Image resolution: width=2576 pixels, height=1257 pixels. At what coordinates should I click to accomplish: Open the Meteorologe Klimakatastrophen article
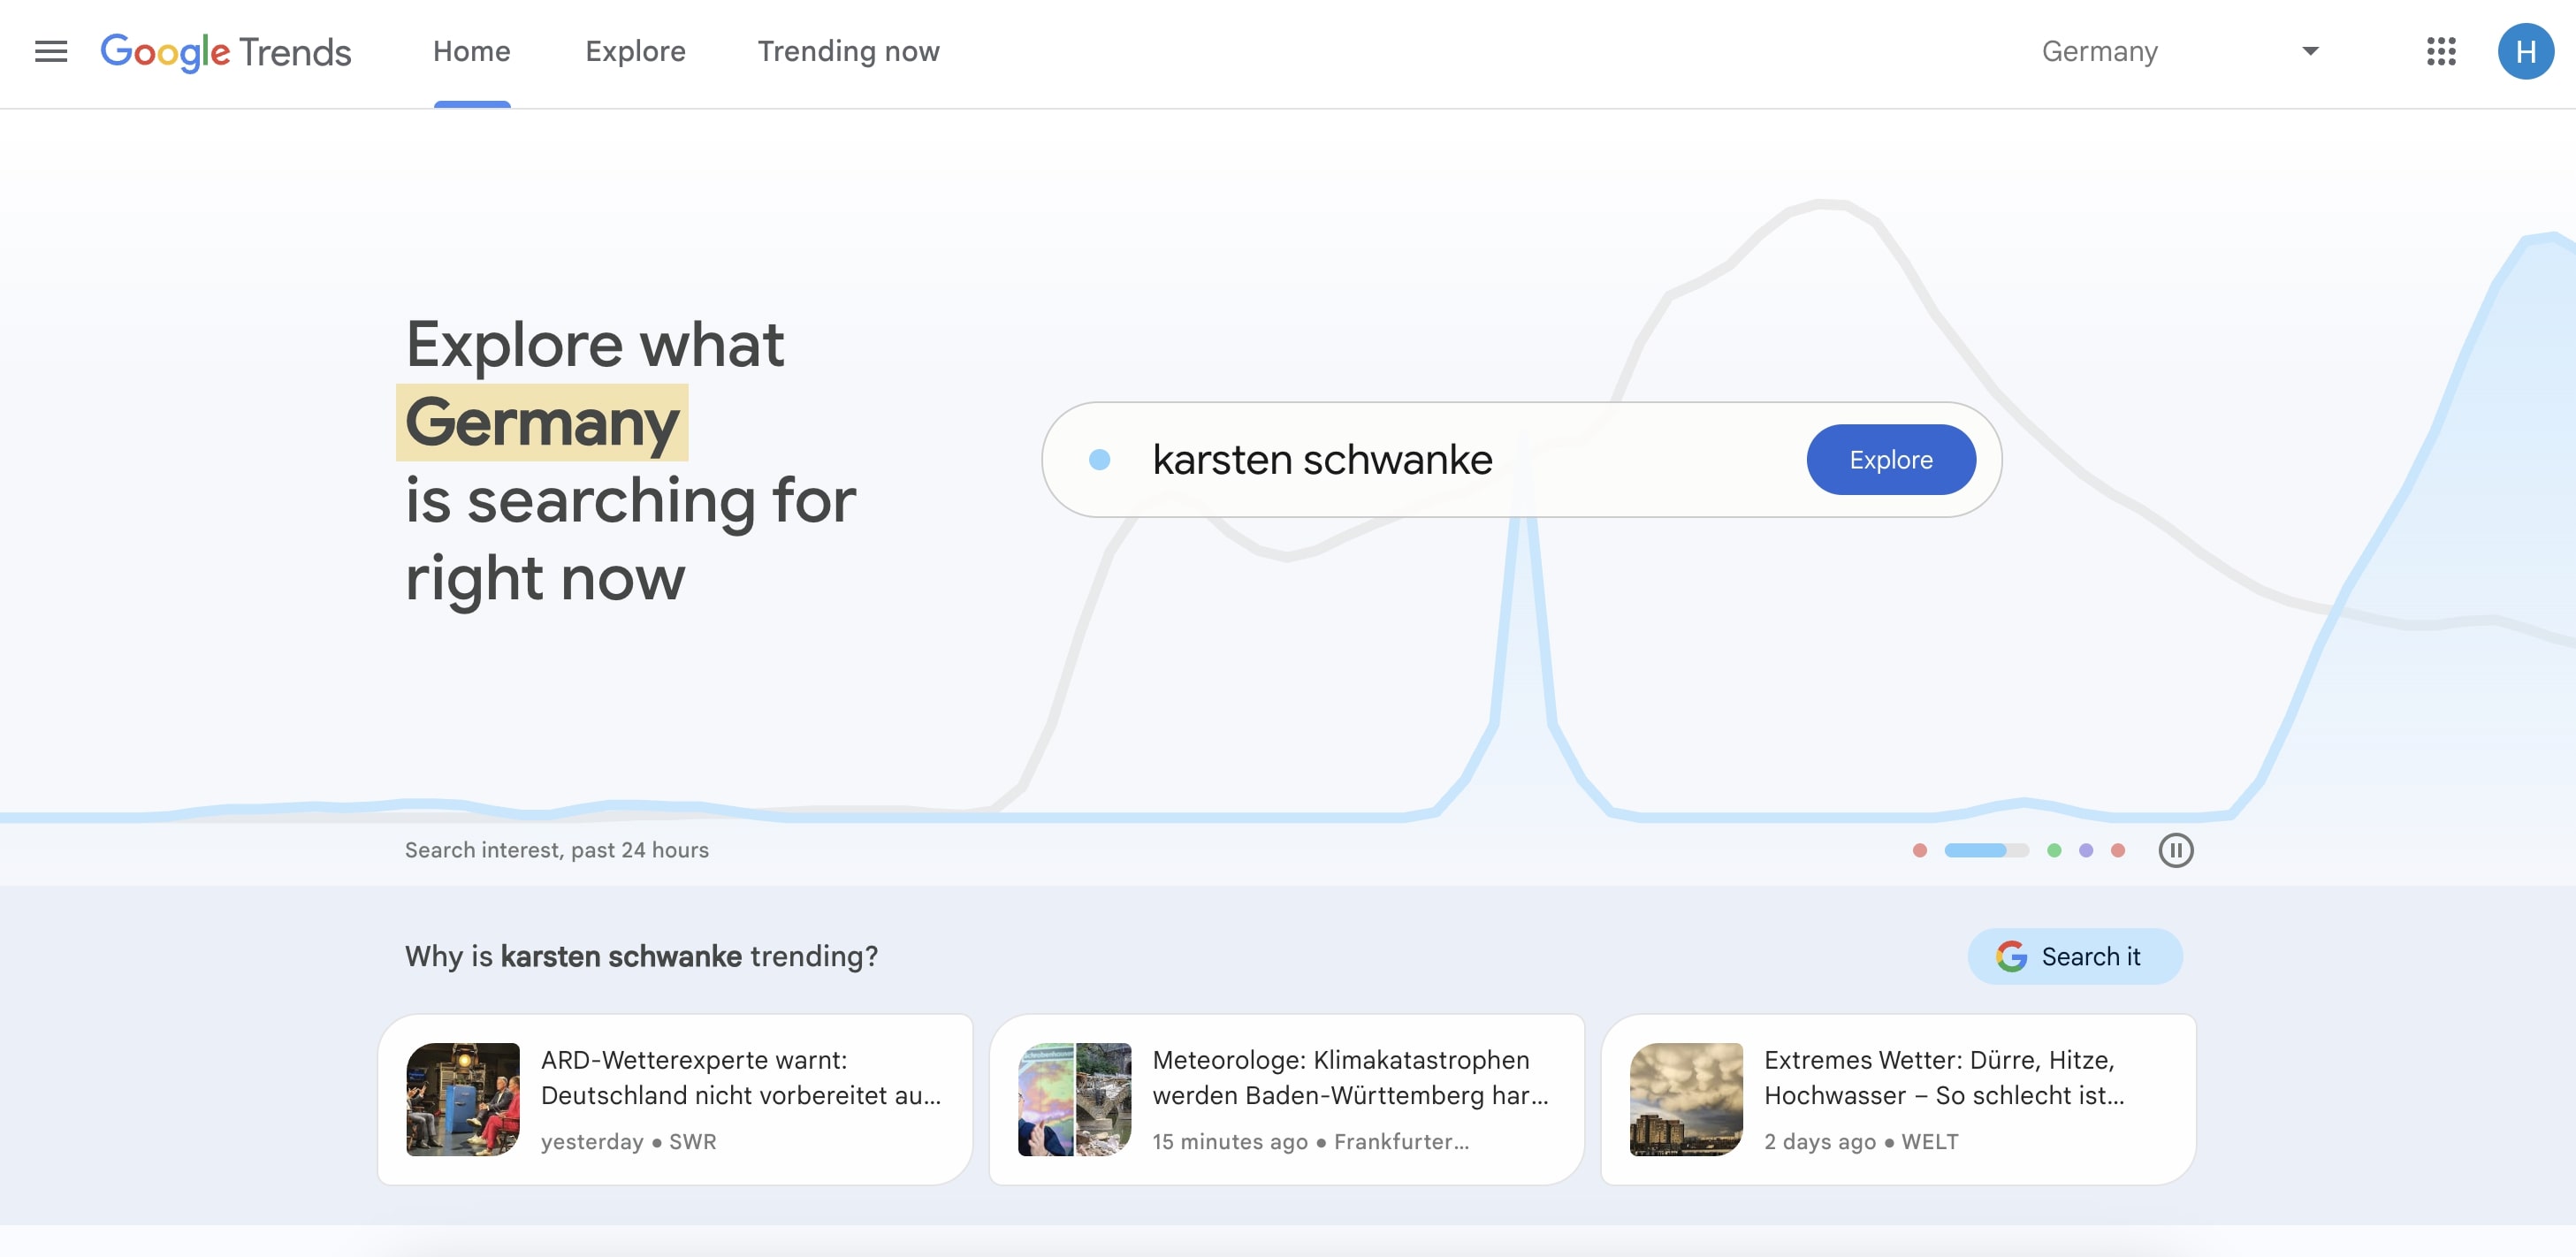1287,1099
